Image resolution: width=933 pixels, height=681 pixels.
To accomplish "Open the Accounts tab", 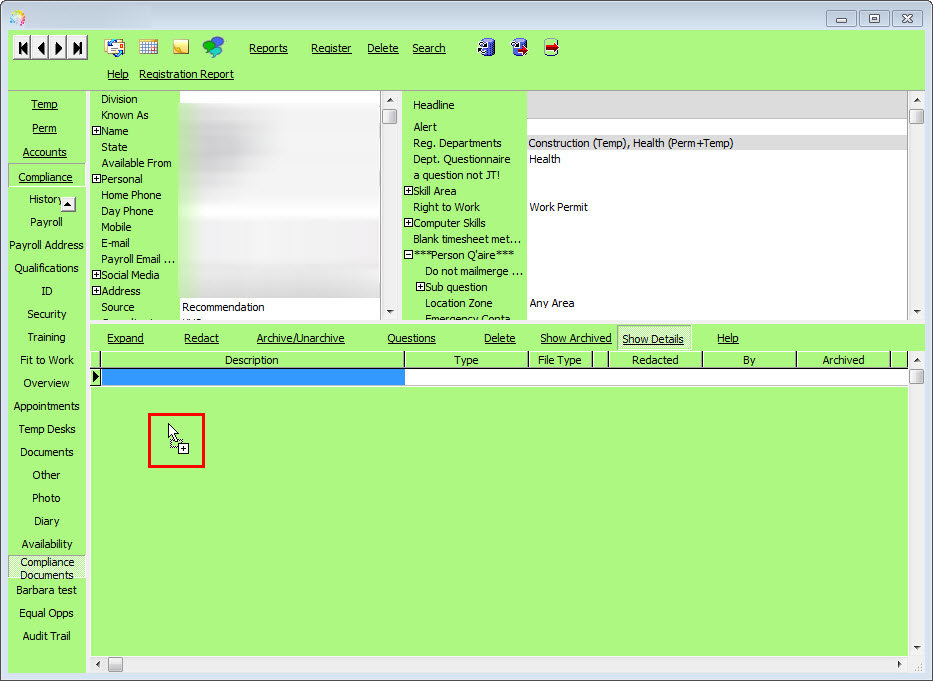I will (45, 152).
